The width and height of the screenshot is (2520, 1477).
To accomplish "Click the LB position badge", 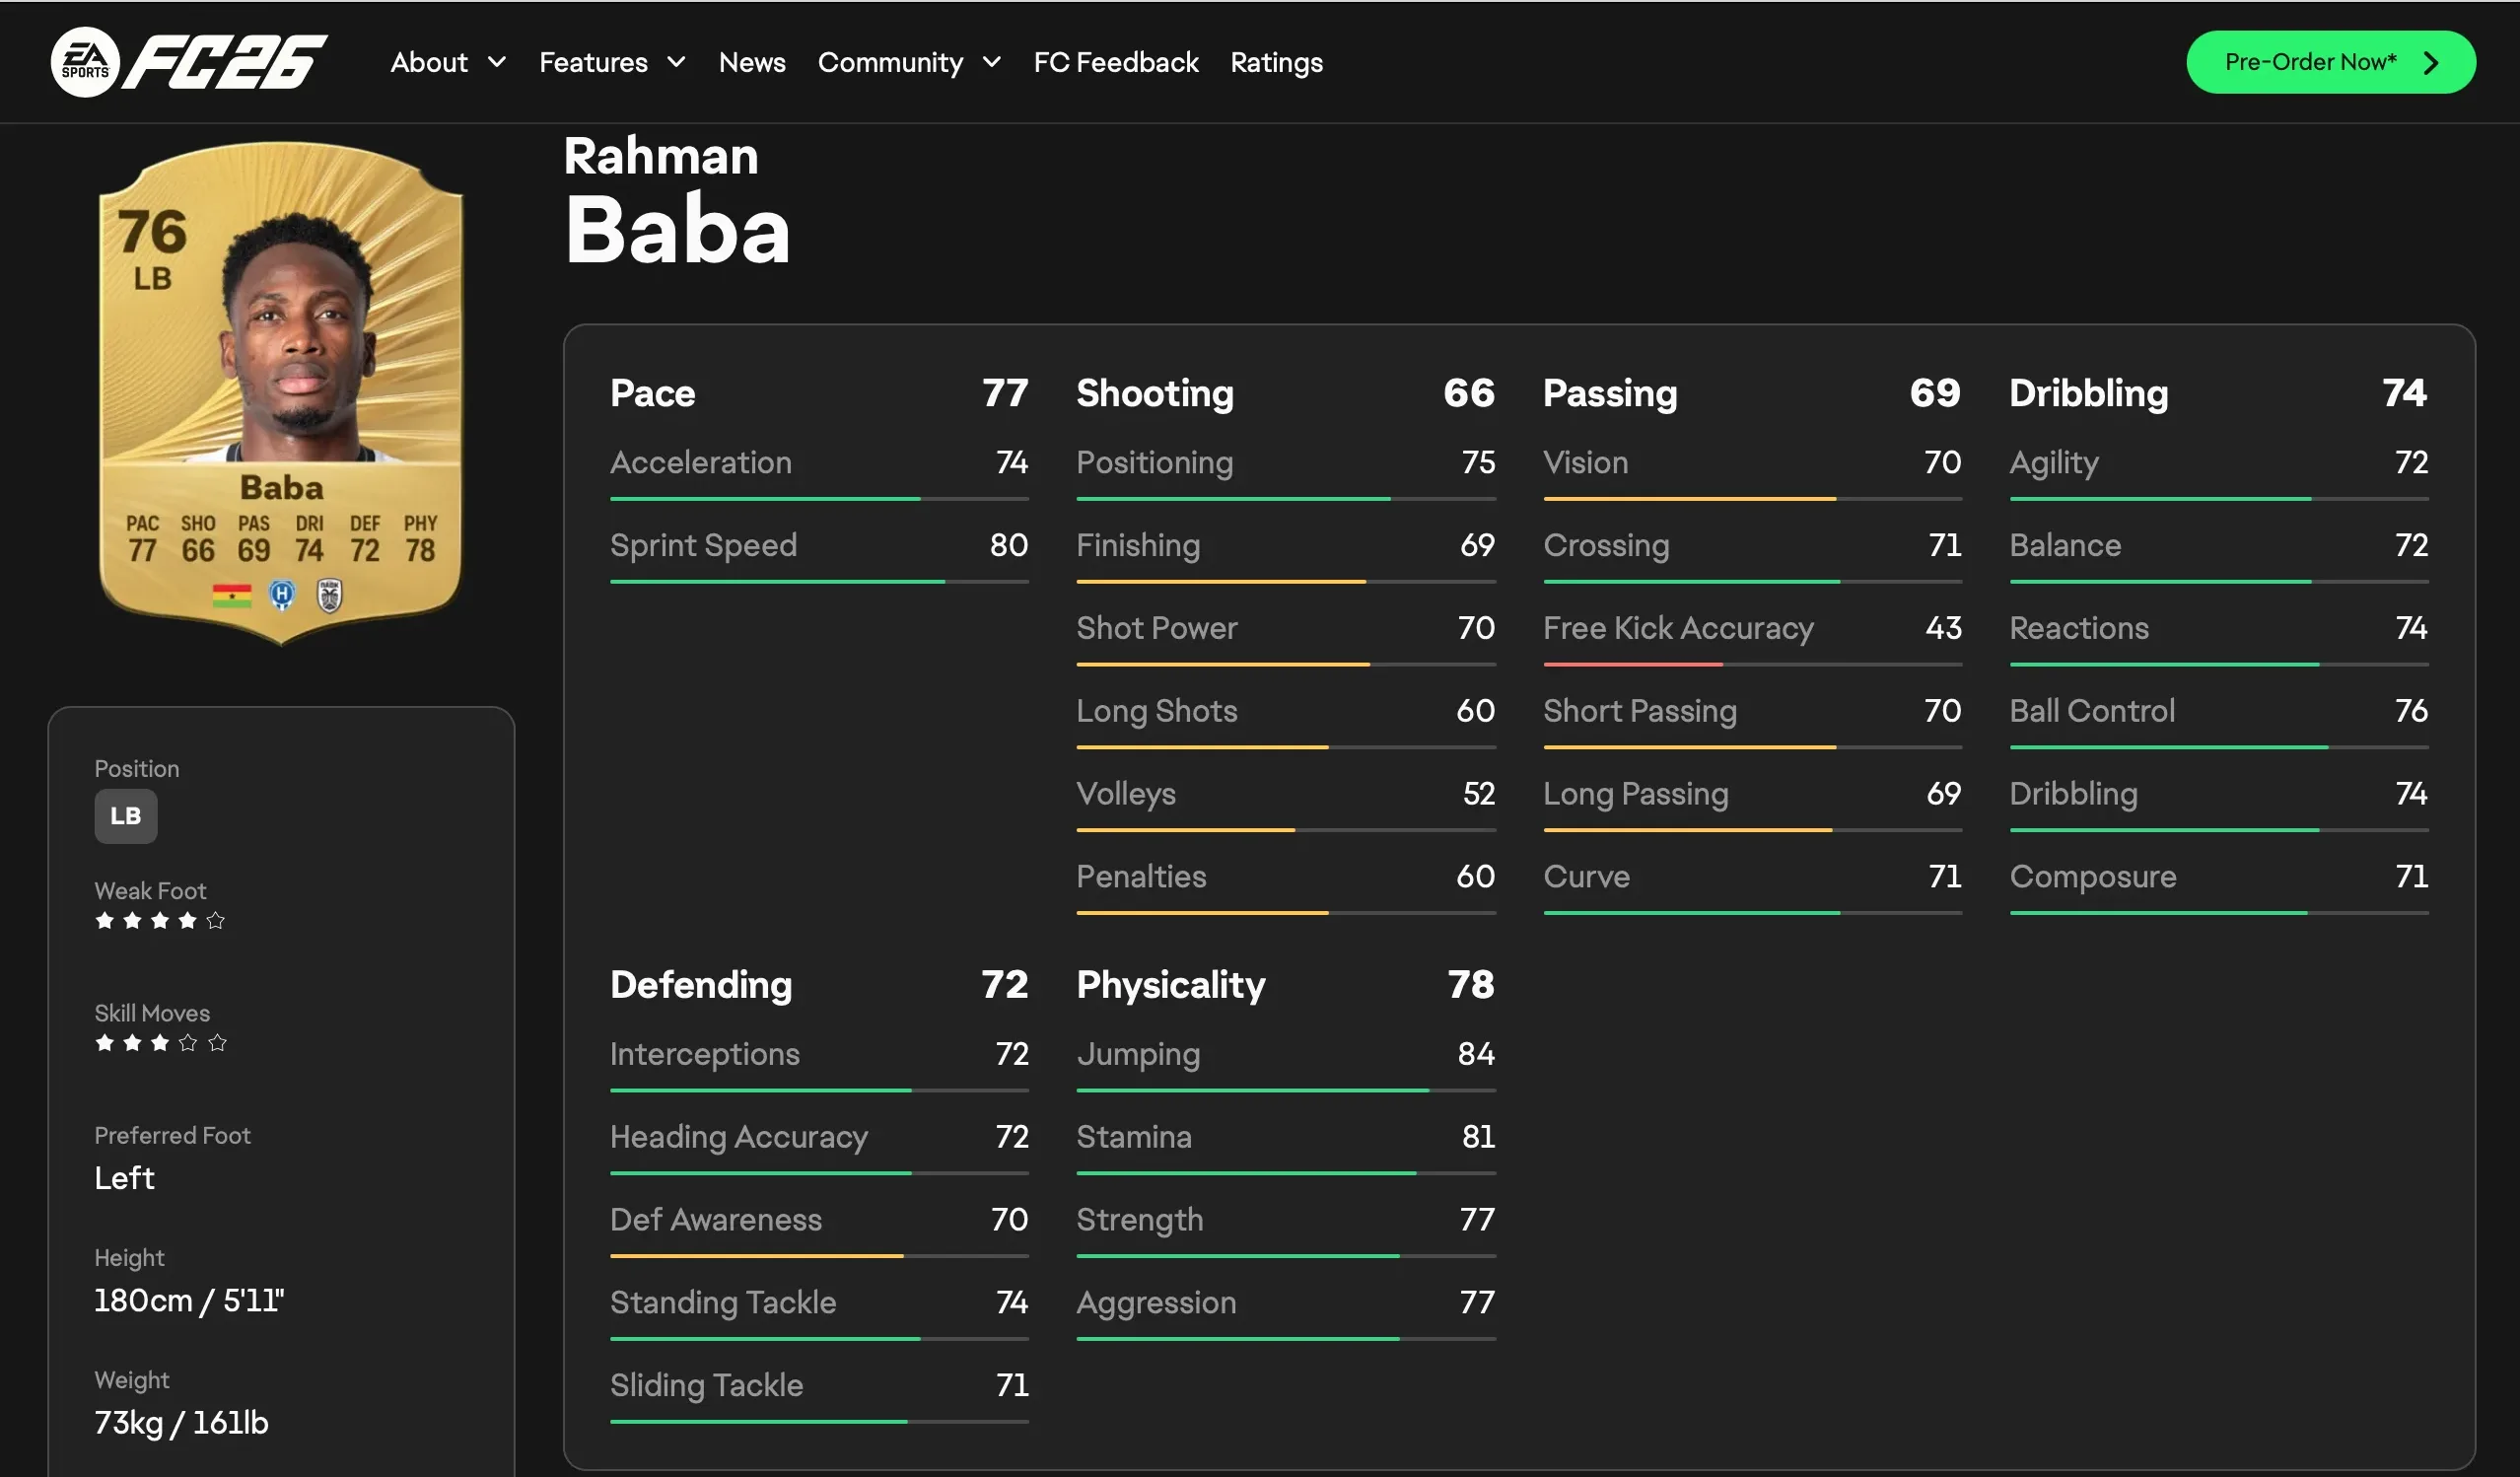I will click(126, 816).
